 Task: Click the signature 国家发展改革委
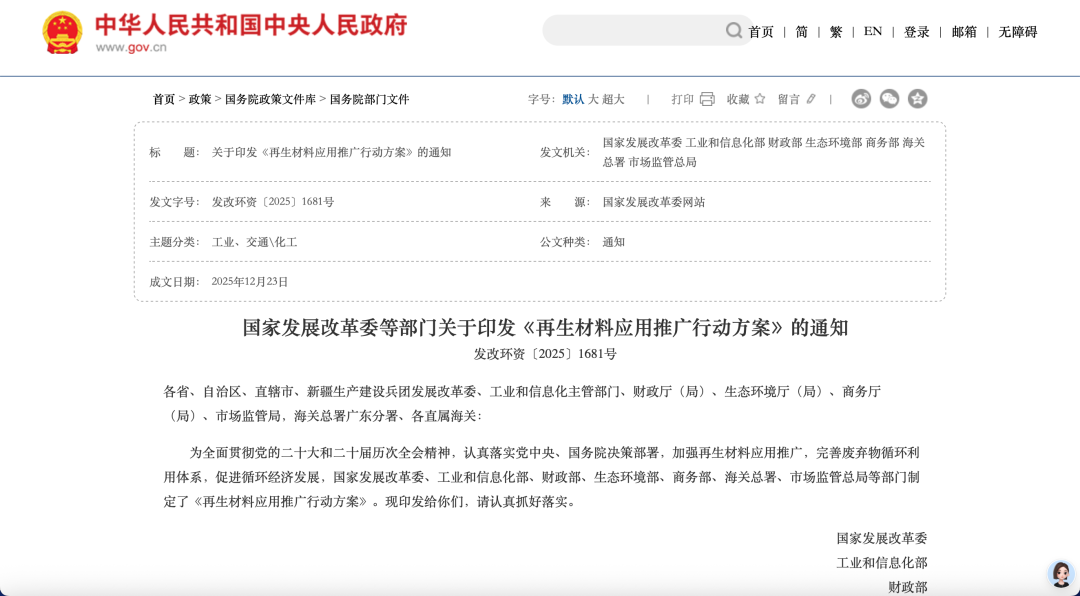882,538
